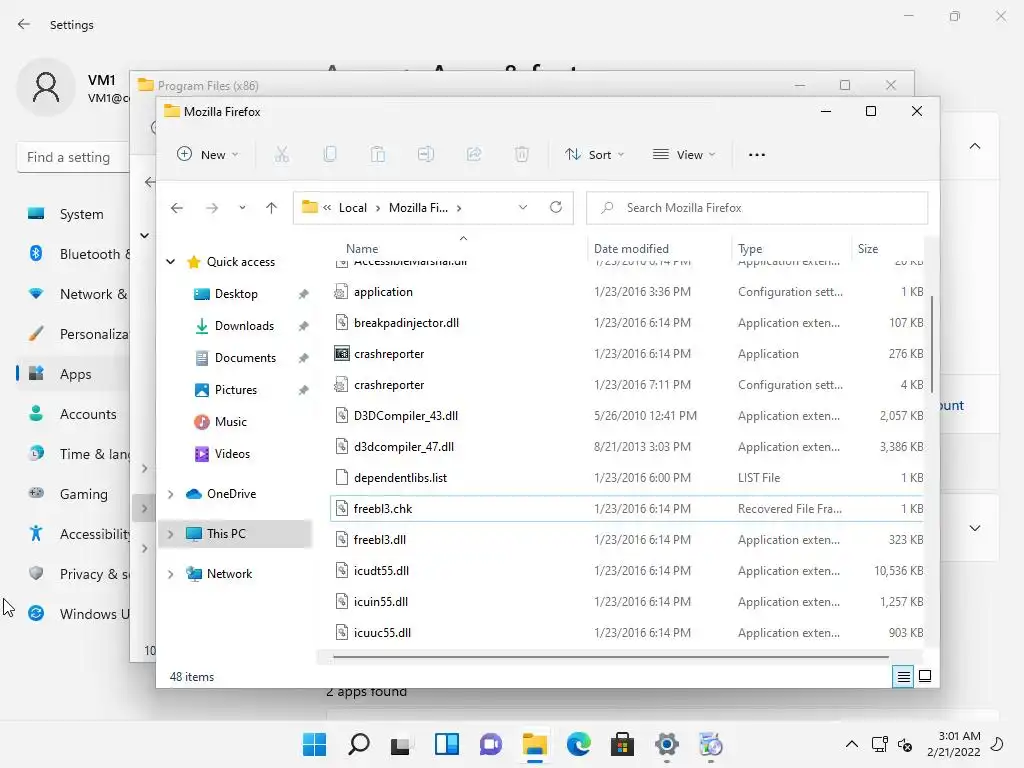Image resolution: width=1024 pixels, height=768 pixels.
Task: Open clock and date in taskbar
Action: coord(954,744)
